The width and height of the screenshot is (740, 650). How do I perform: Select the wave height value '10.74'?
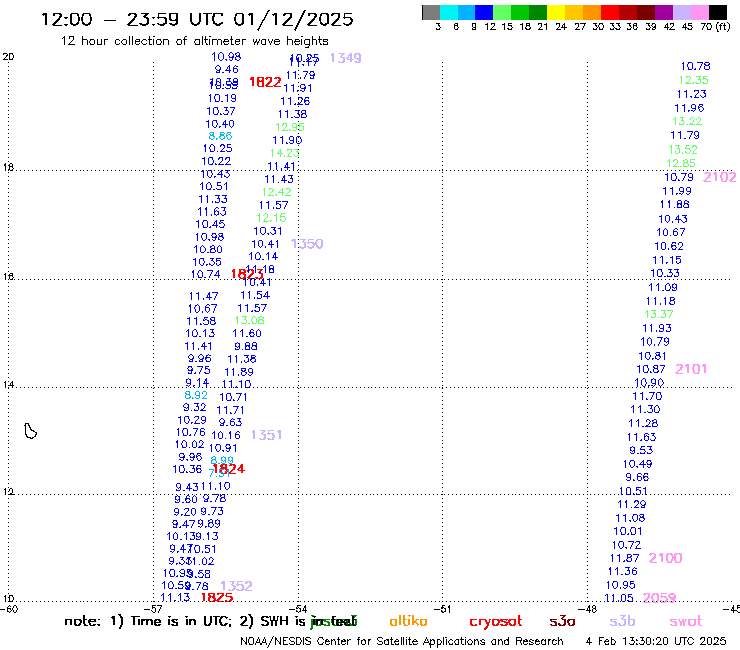205,274
